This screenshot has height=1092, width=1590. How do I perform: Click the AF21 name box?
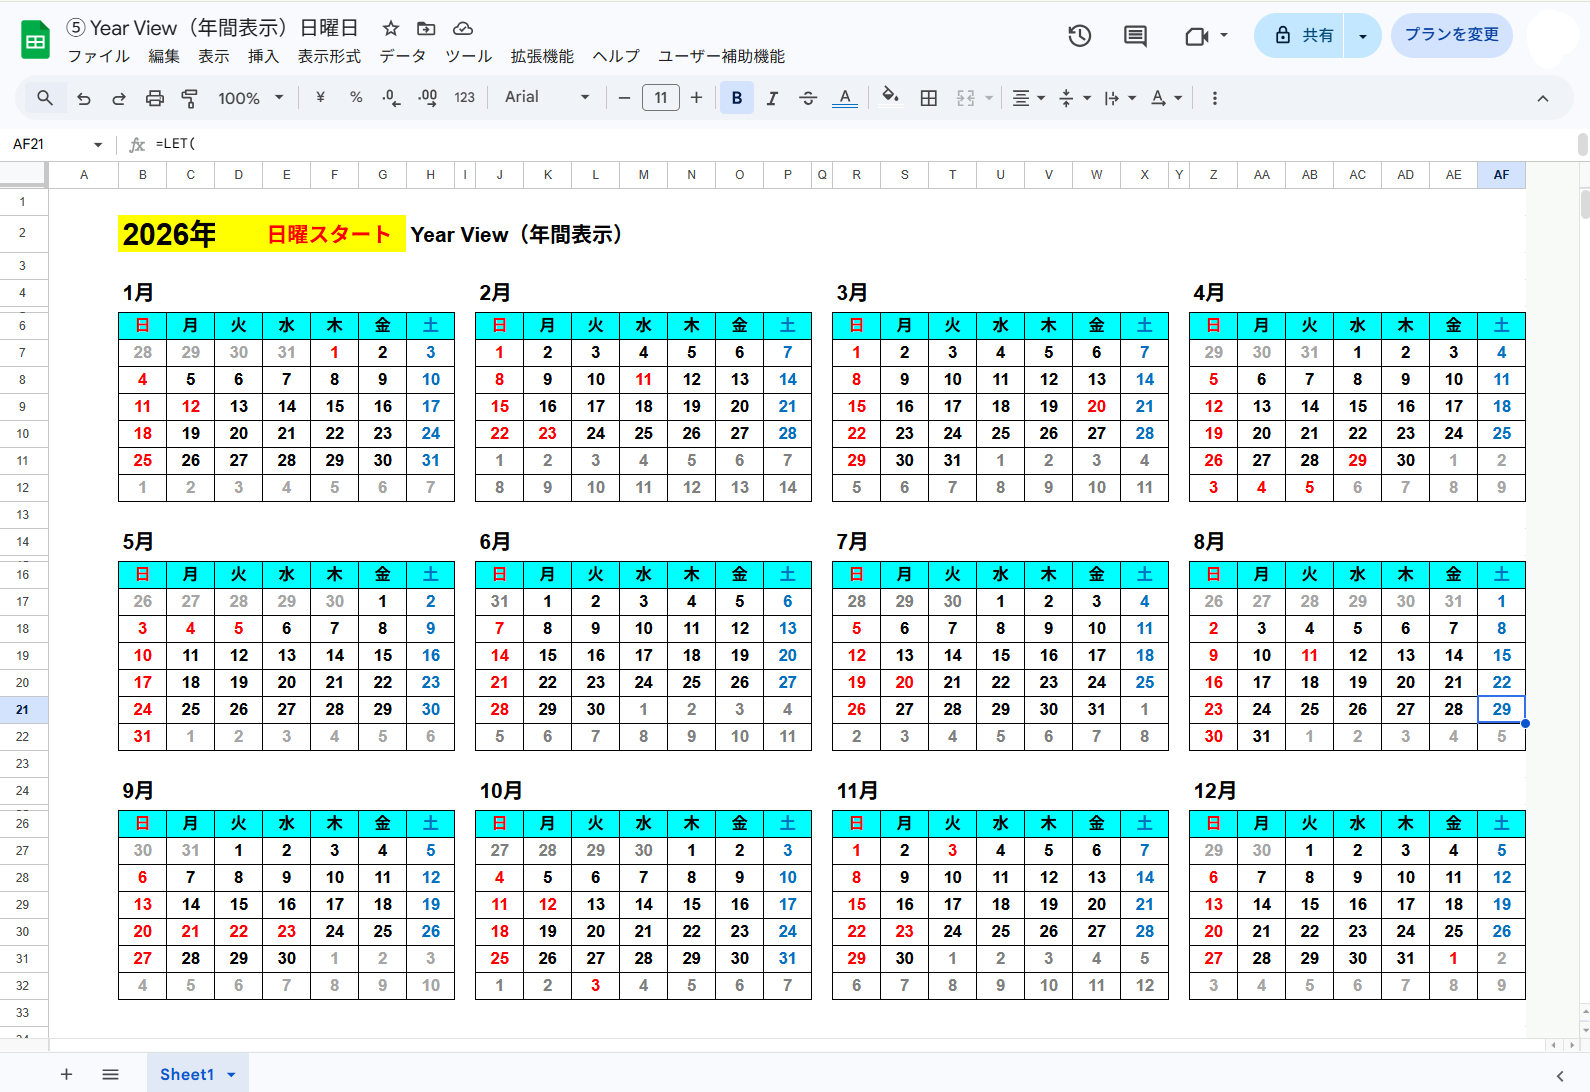click(47, 144)
